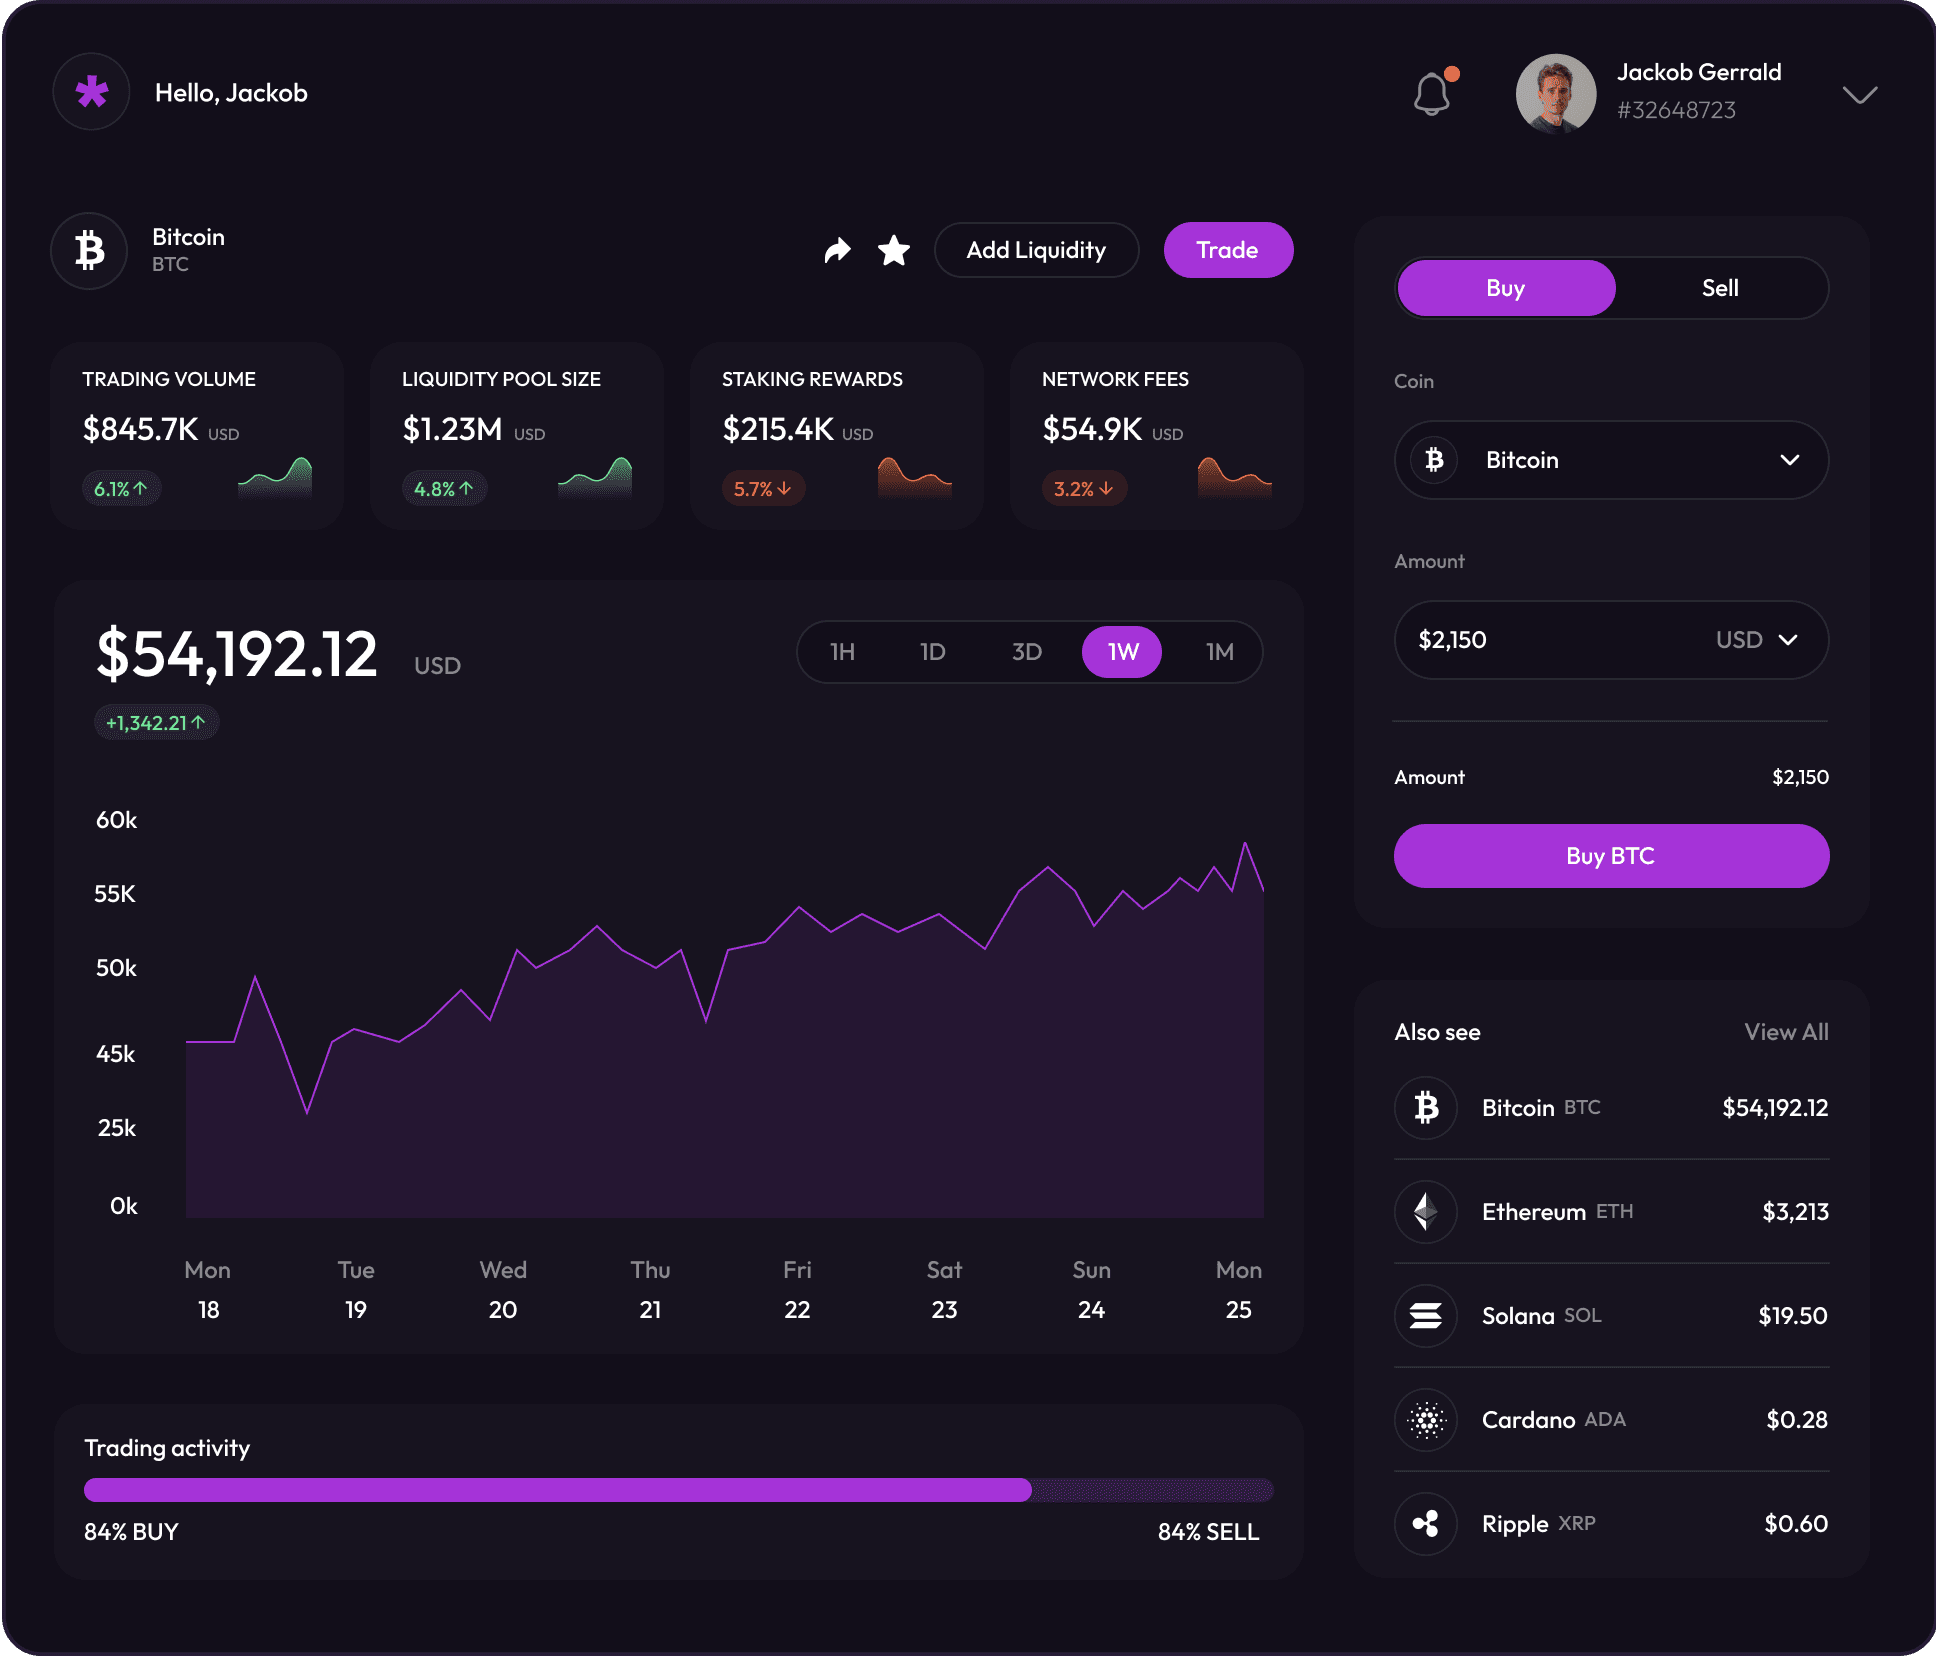Select the Buy option

pos(1505,288)
